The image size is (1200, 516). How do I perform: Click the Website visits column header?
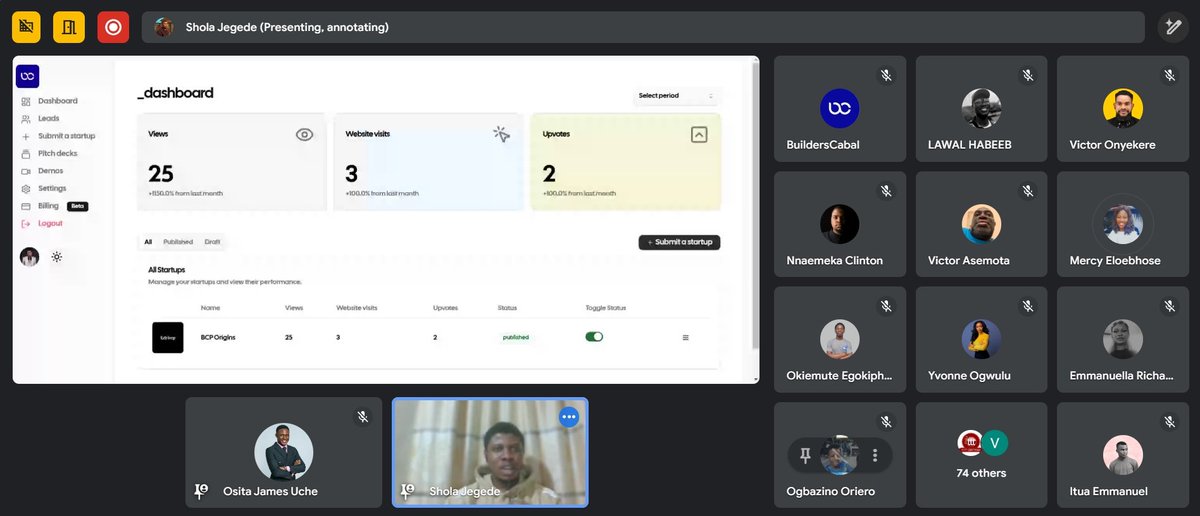click(355, 308)
